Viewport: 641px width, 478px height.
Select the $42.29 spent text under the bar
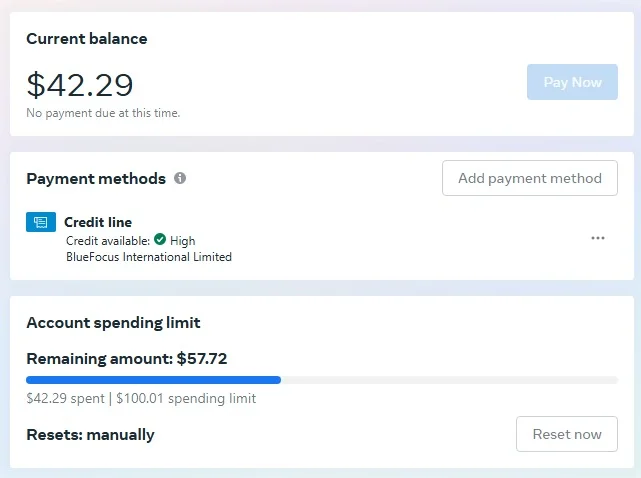point(65,398)
